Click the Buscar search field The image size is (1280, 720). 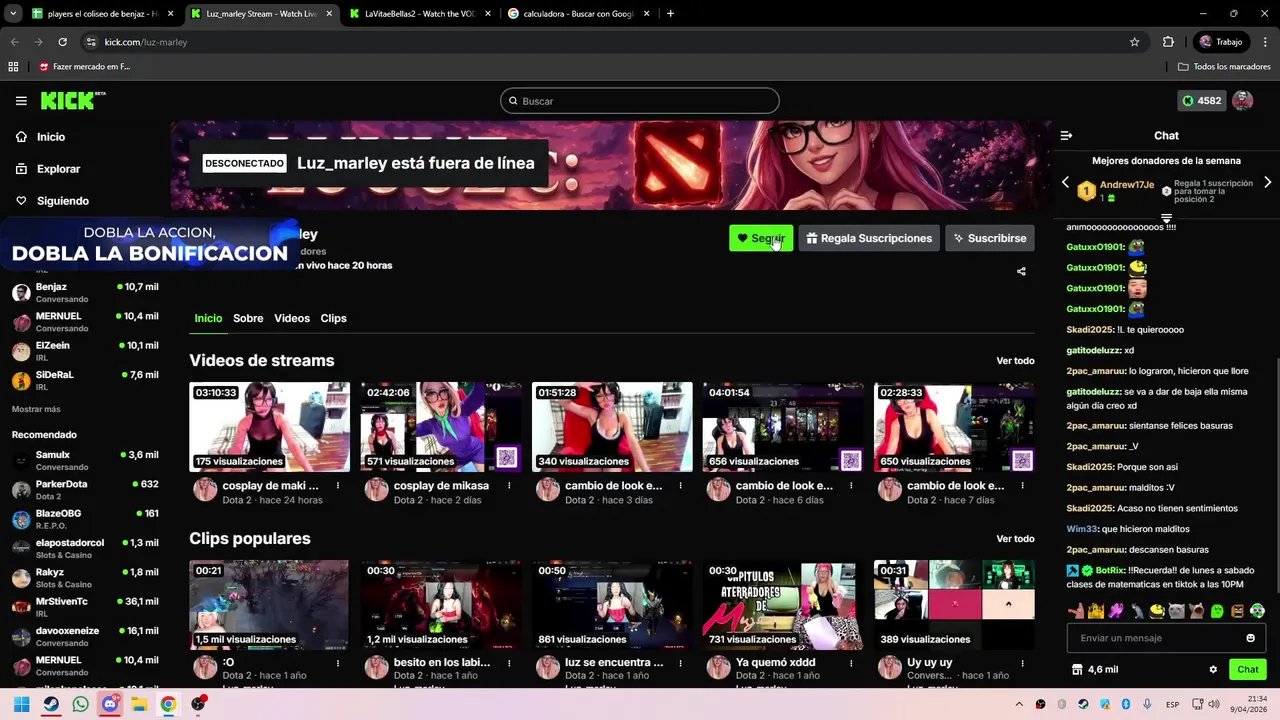tap(640, 101)
